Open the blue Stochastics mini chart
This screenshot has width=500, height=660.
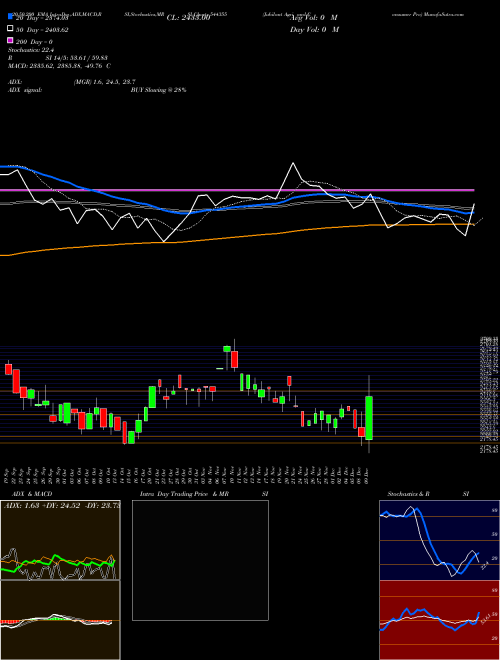click(x=439, y=540)
